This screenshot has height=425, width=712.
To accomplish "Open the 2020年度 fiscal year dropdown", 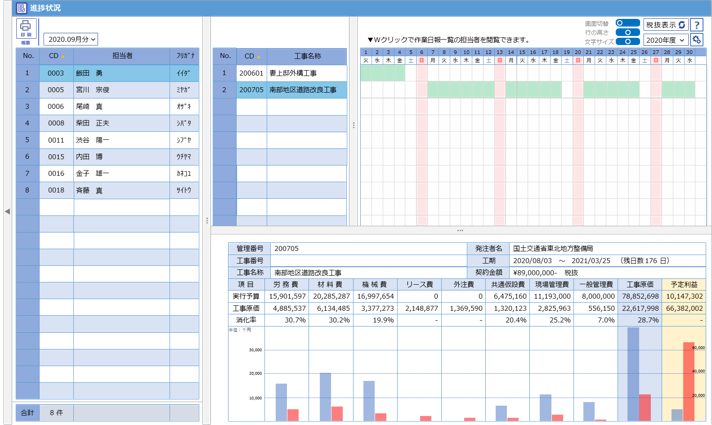I will pyautogui.click(x=667, y=41).
